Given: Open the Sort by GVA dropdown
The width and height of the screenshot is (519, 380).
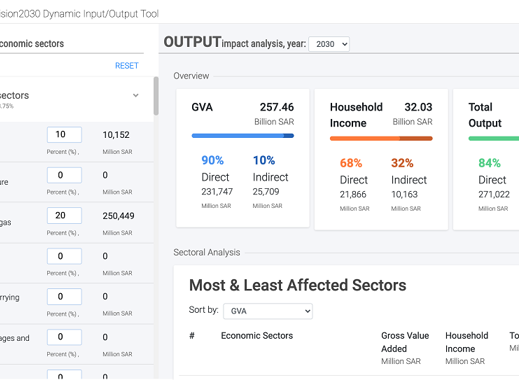Looking at the screenshot, I should (268, 311).
